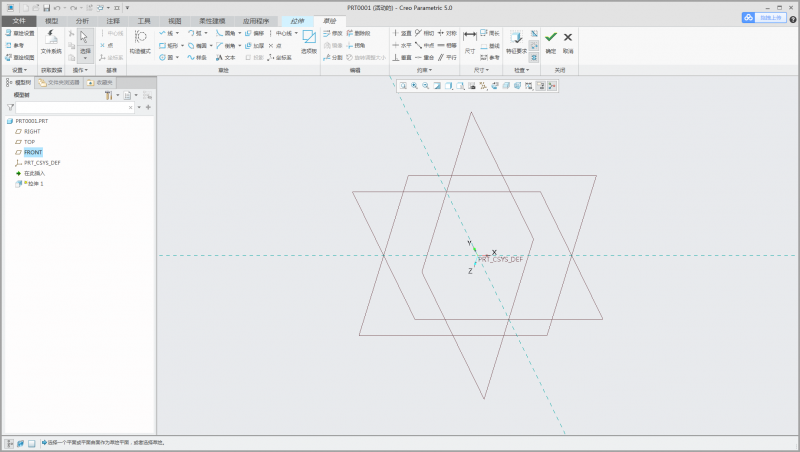800x452 pixels.
Task: Open the 应用程序 (Applications) ribbon tab
Action: [256, 21]
